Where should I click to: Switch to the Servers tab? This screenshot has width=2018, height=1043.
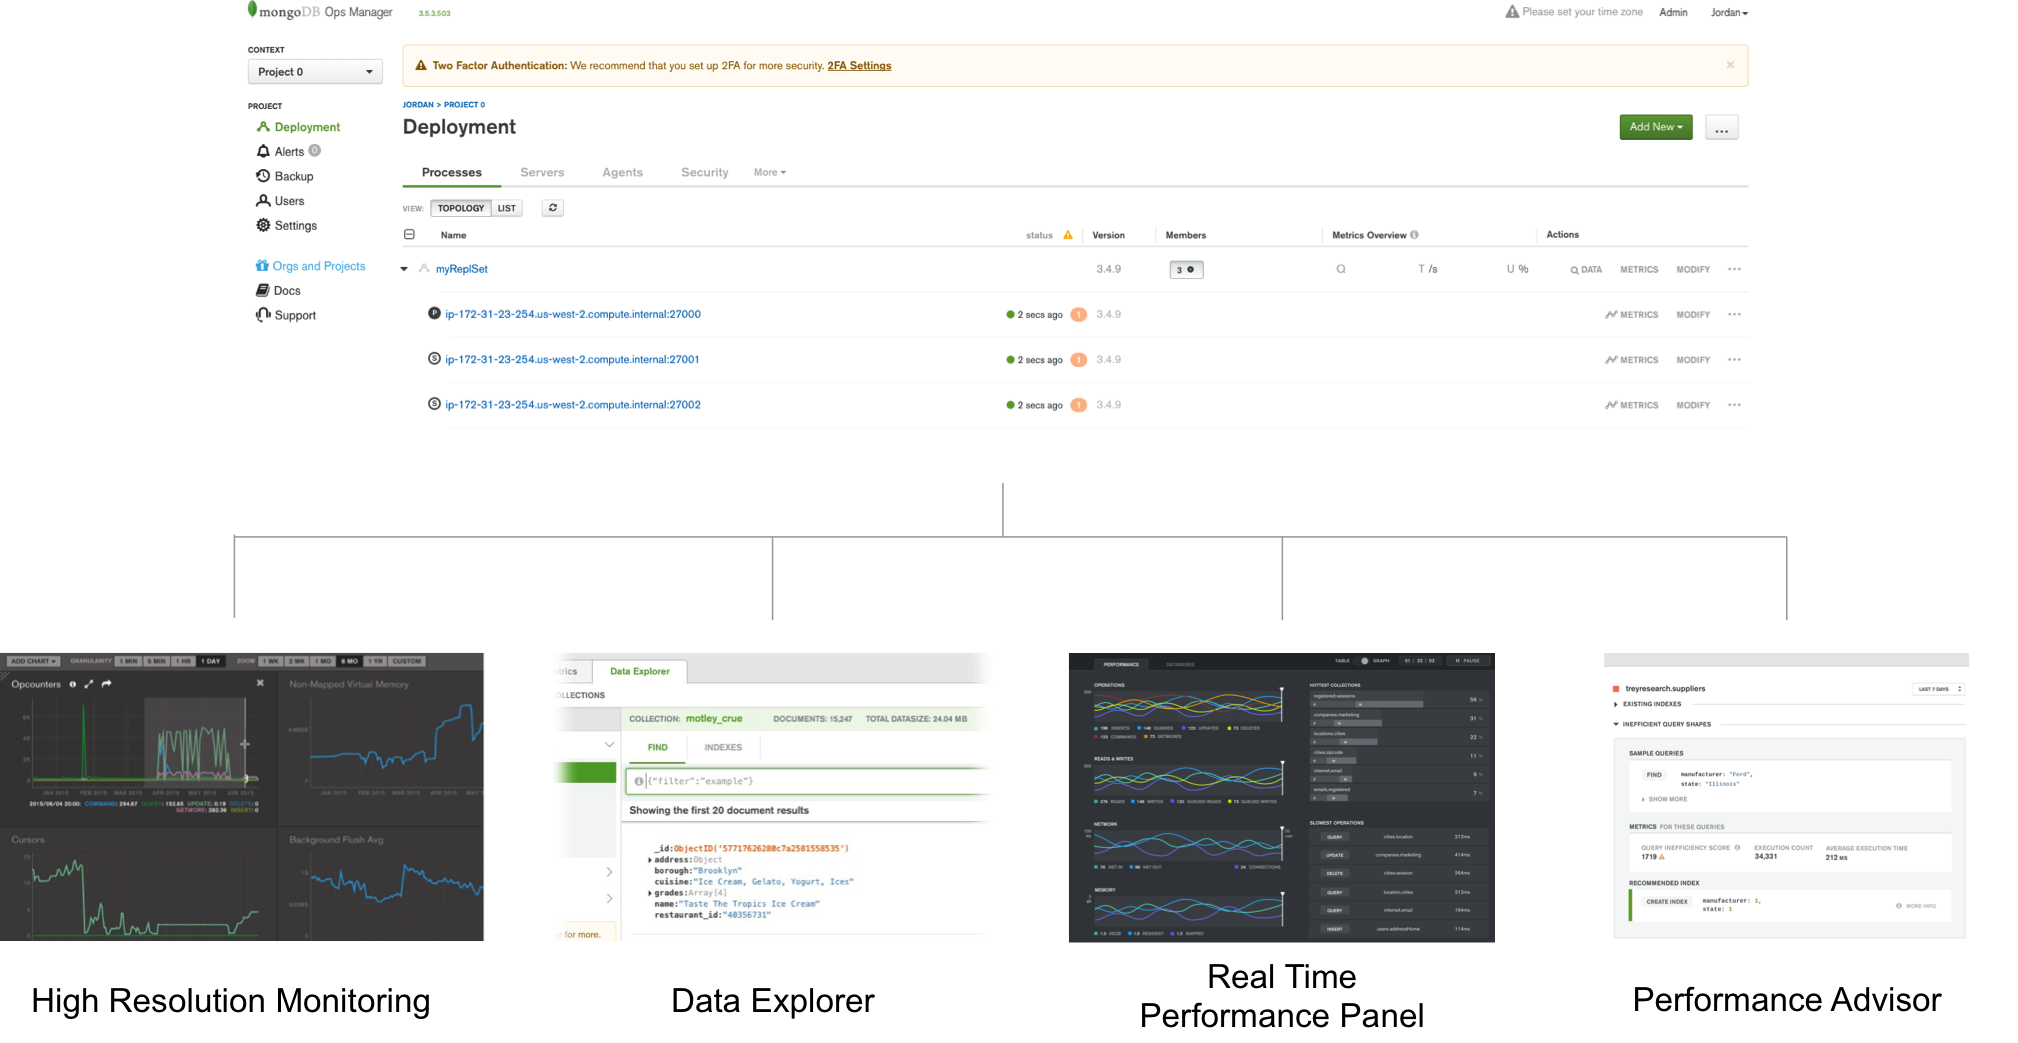(542, 172)
